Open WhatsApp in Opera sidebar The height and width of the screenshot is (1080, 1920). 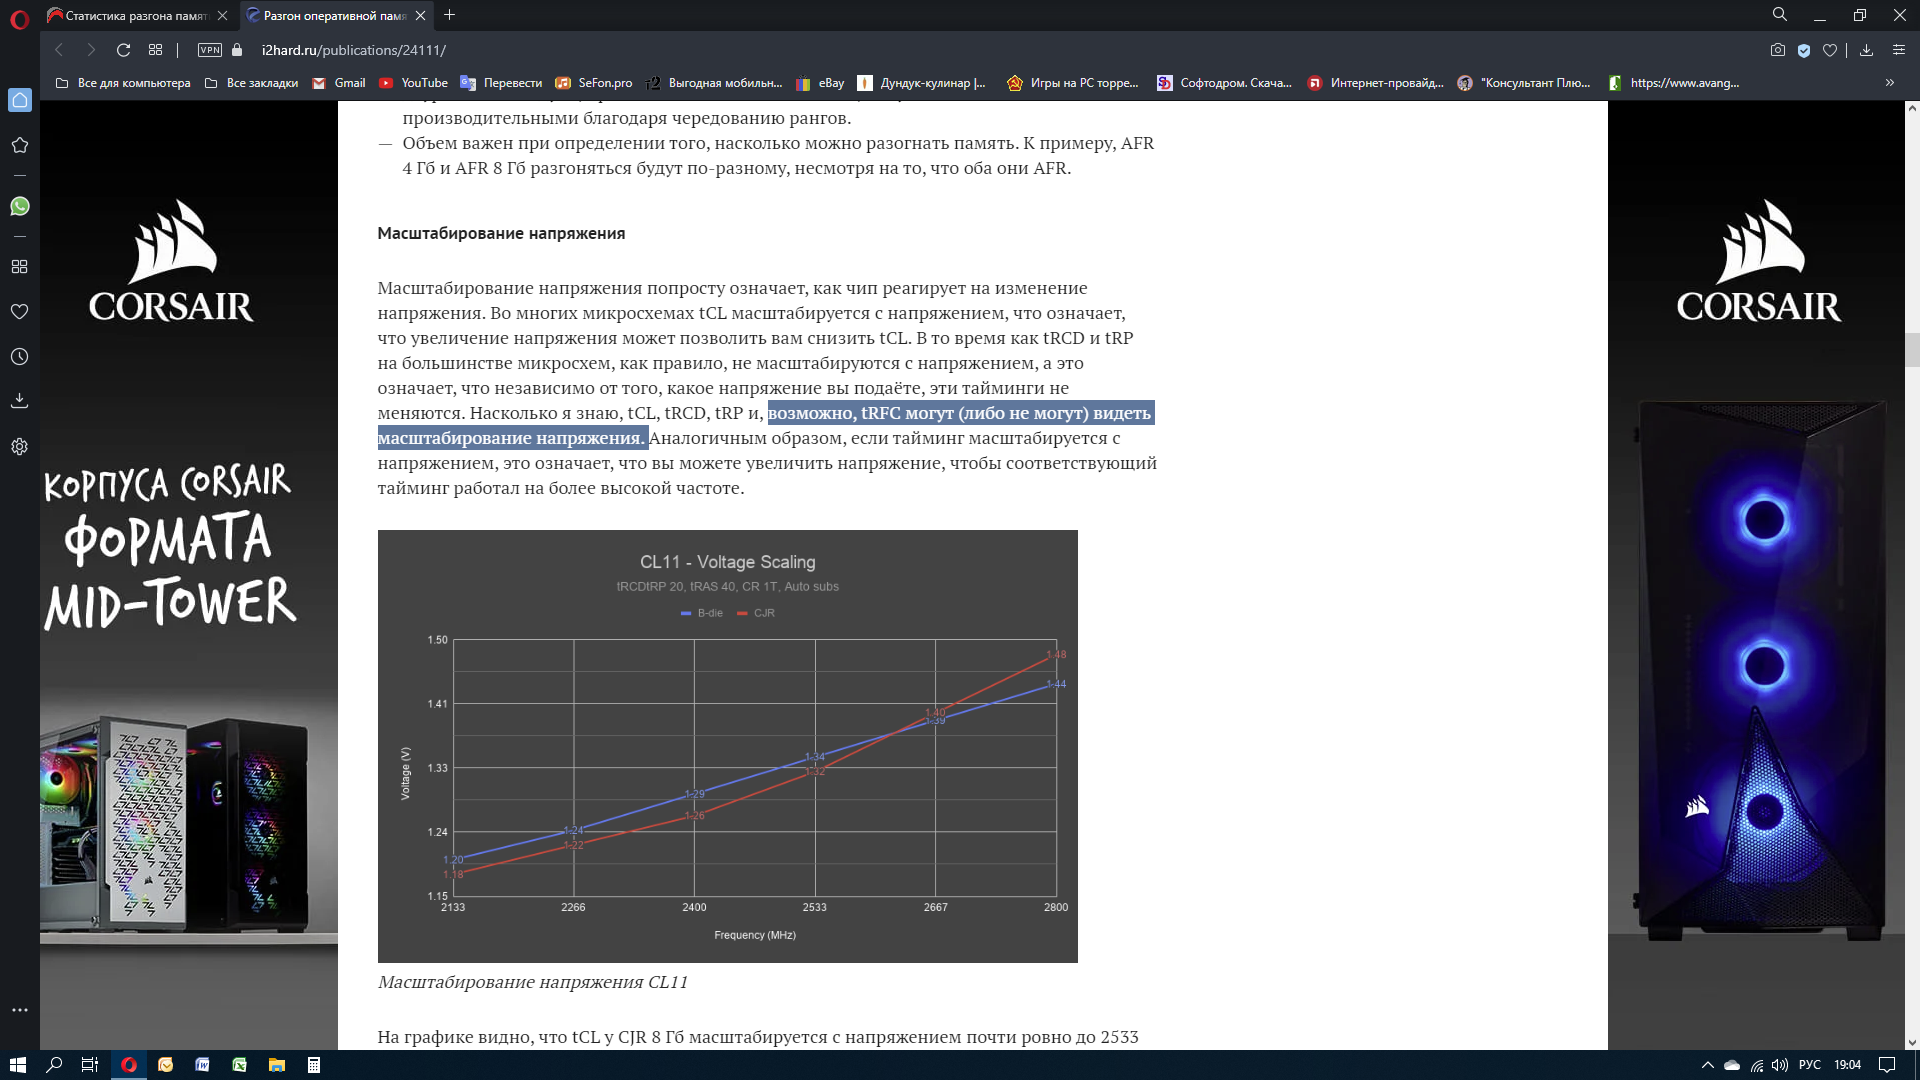pos(19,206)
